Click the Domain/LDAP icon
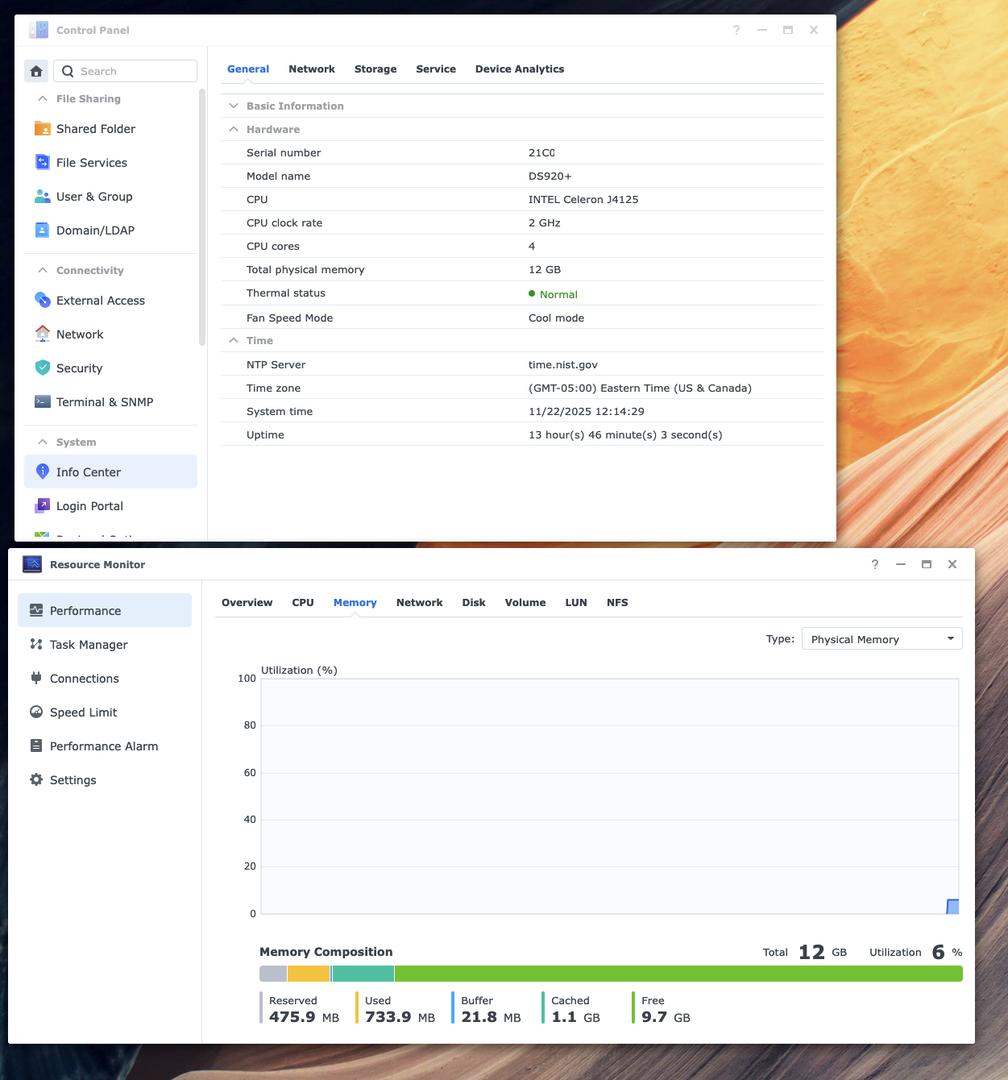 42,230
